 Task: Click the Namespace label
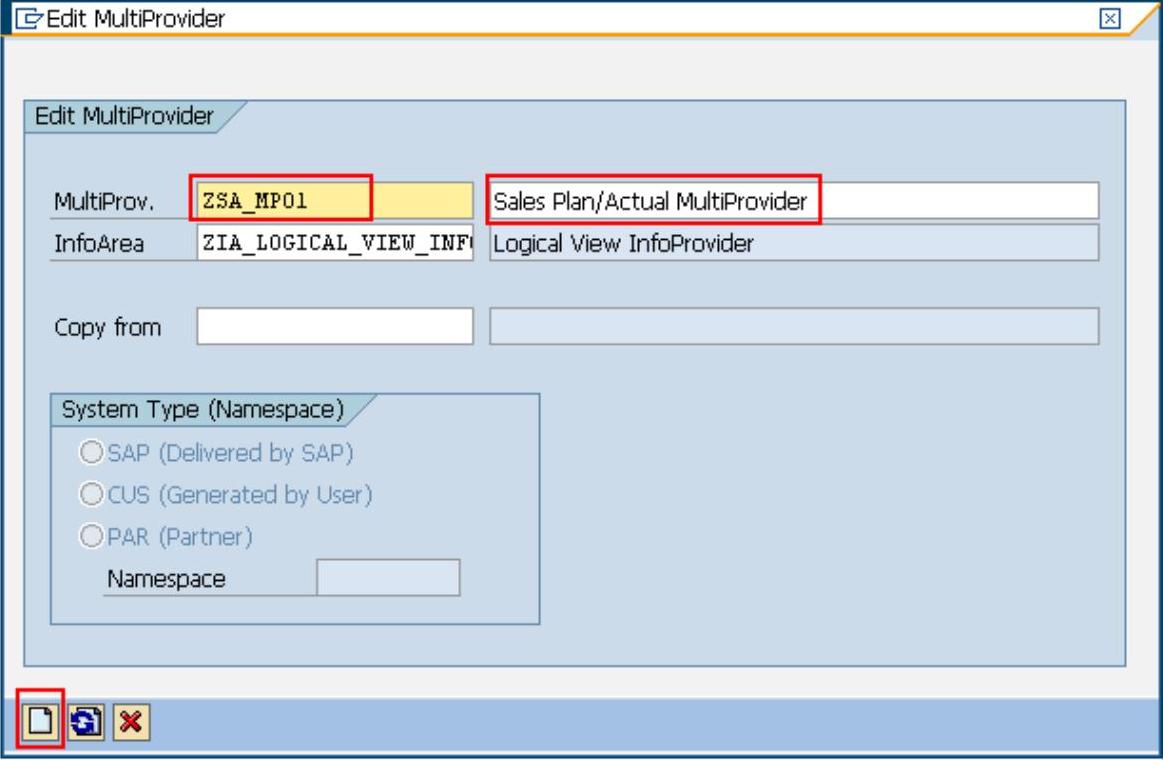point(166,579)
